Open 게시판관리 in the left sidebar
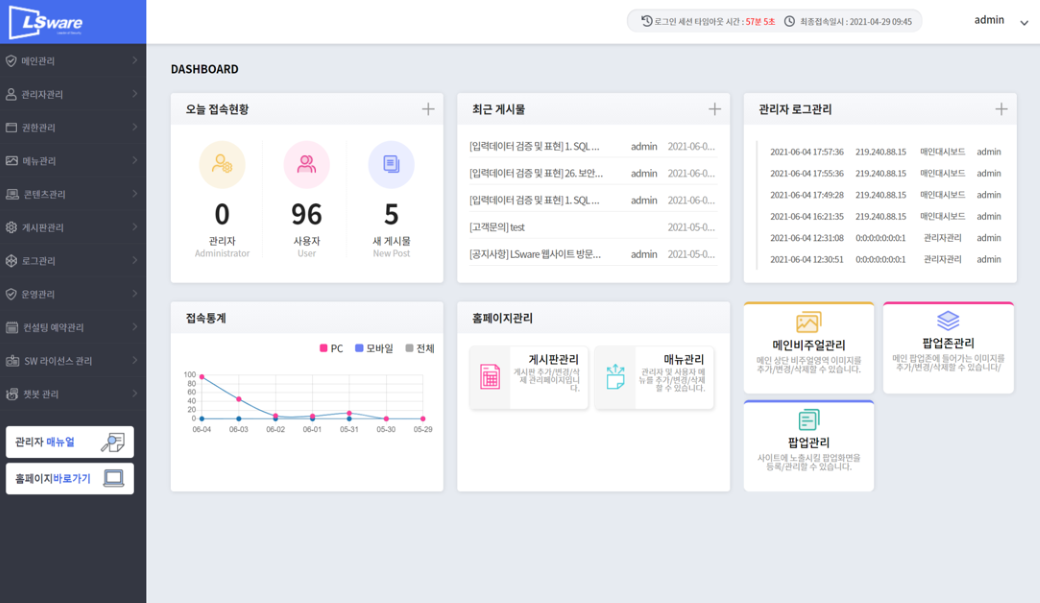The height and width of the screenshot is (603, 1040). point(72,228)
